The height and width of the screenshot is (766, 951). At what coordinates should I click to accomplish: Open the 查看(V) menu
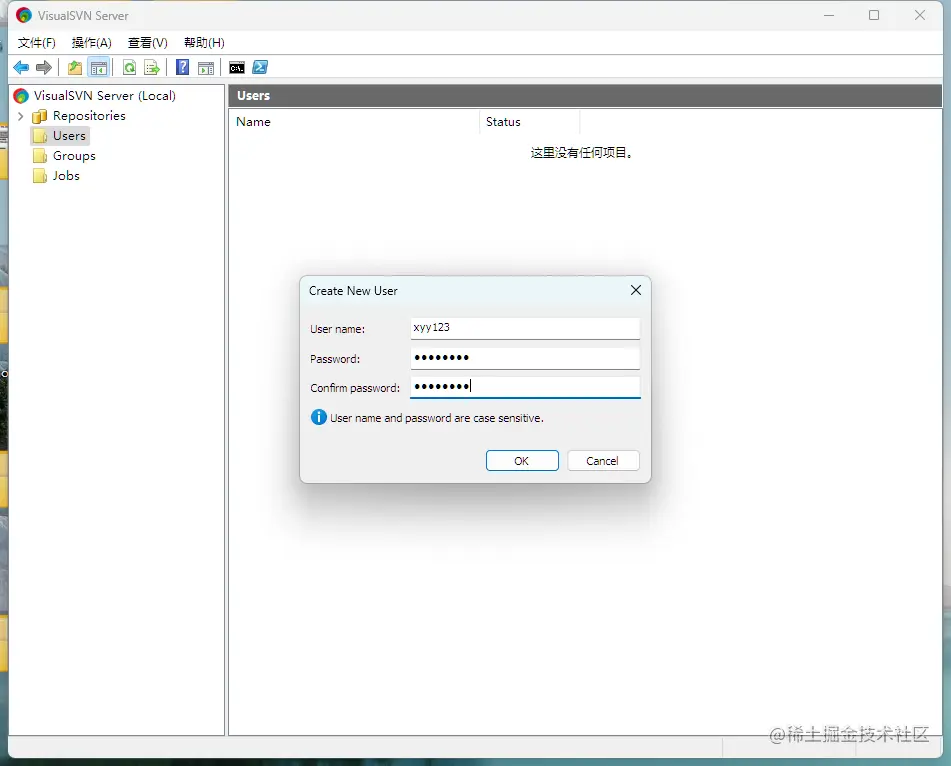[x=147, y=42]
